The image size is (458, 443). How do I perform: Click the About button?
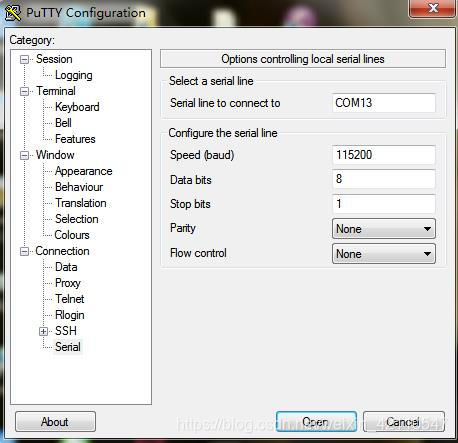(55, 422)
